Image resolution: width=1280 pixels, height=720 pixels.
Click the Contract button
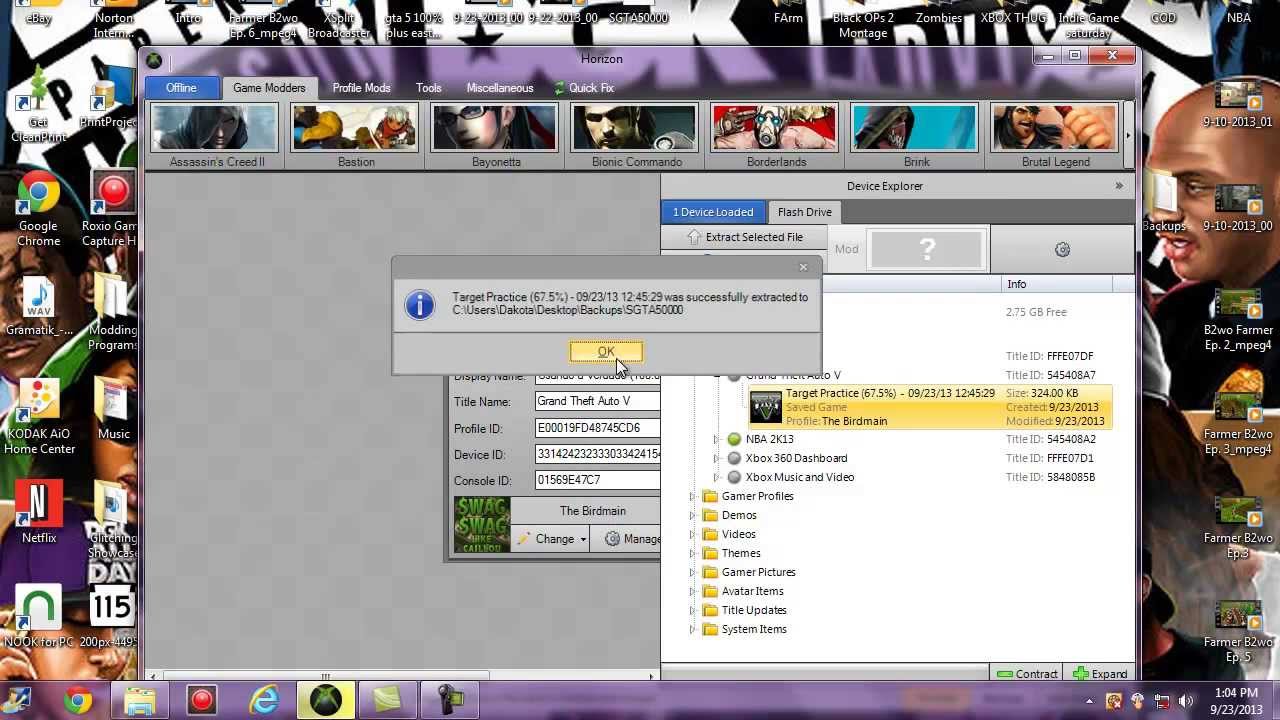click(x=1027, y=674)
